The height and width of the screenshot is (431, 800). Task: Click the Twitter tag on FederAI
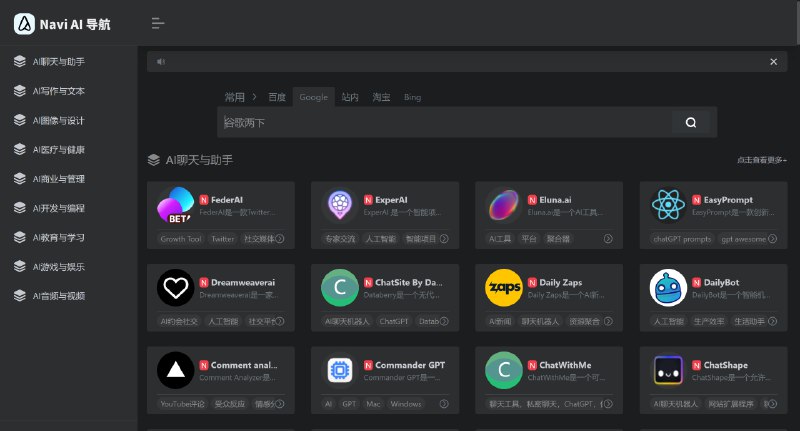tap(222, 239)
